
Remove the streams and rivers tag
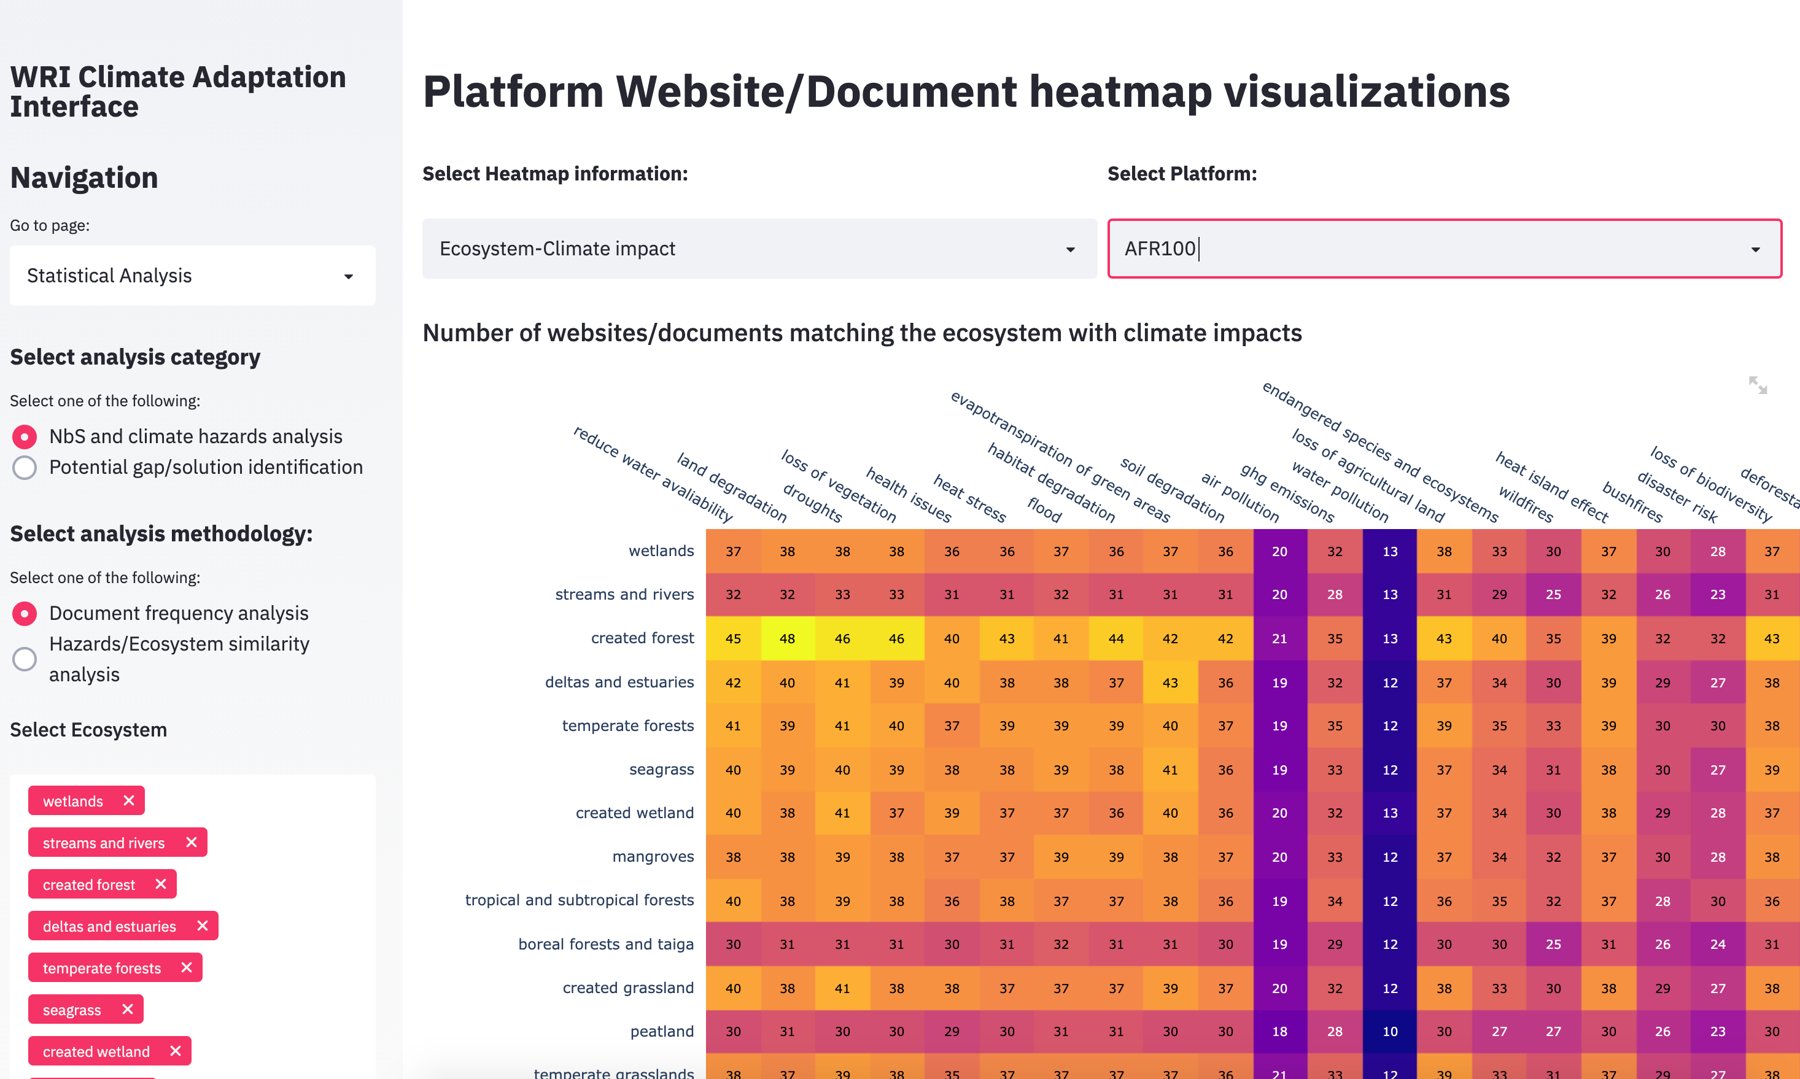tap(191, 843)
